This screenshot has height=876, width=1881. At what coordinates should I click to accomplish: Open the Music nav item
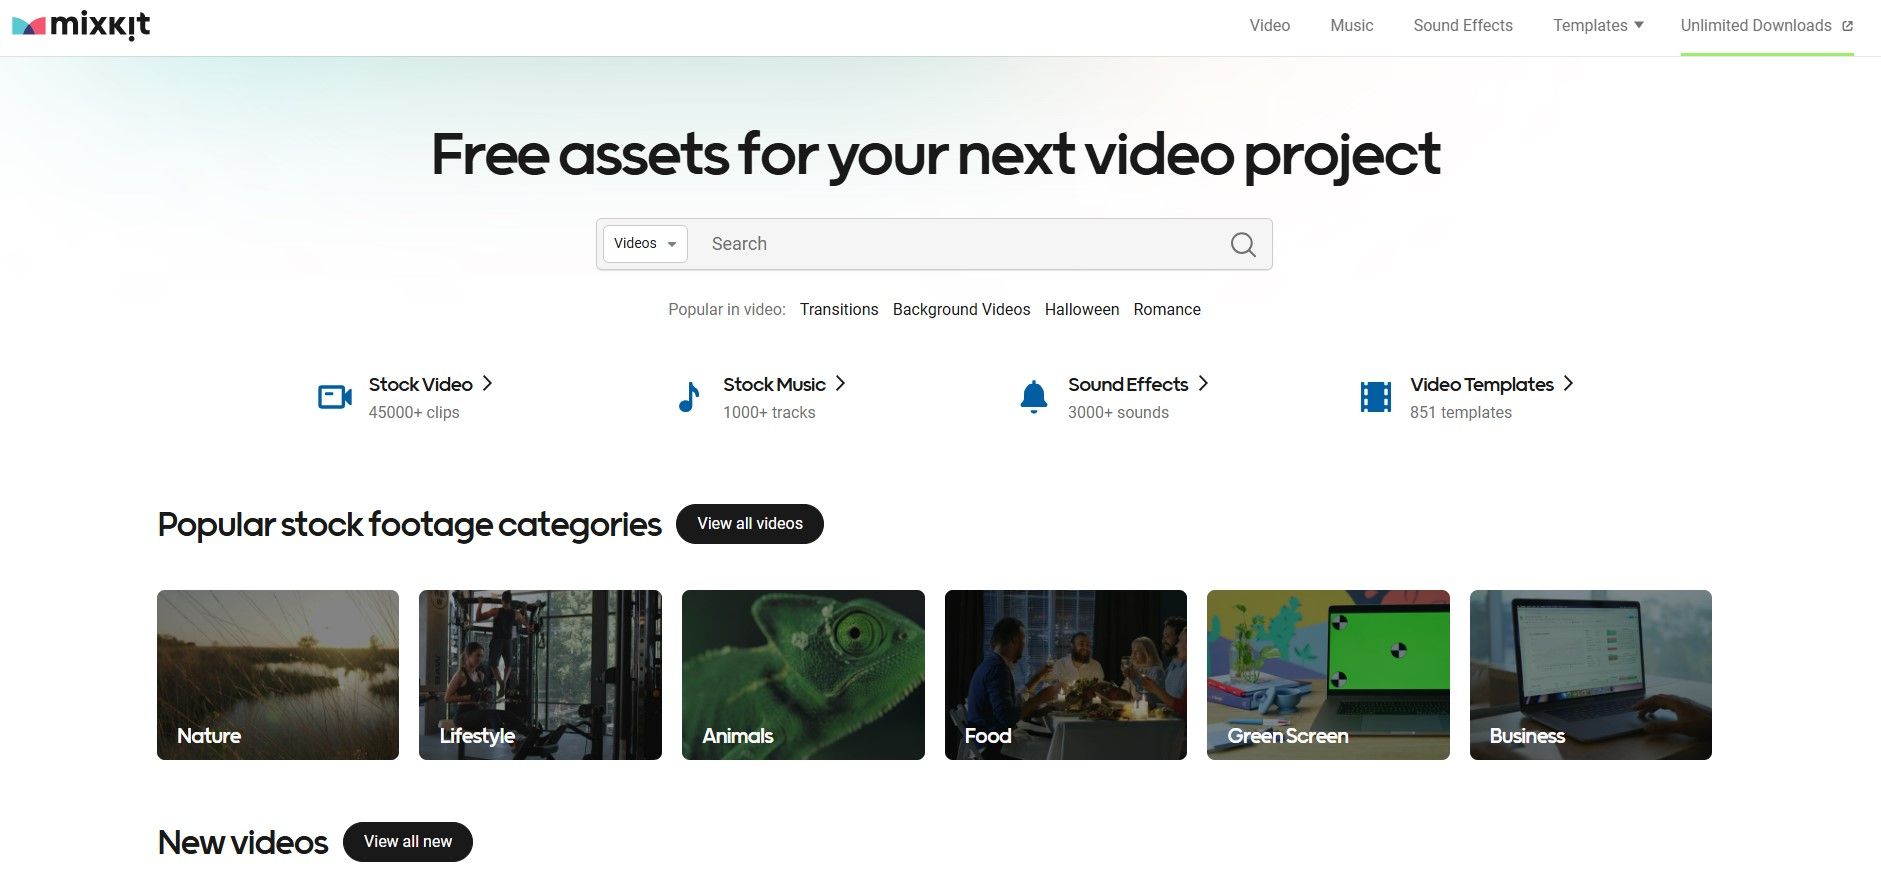(1352, 26)
